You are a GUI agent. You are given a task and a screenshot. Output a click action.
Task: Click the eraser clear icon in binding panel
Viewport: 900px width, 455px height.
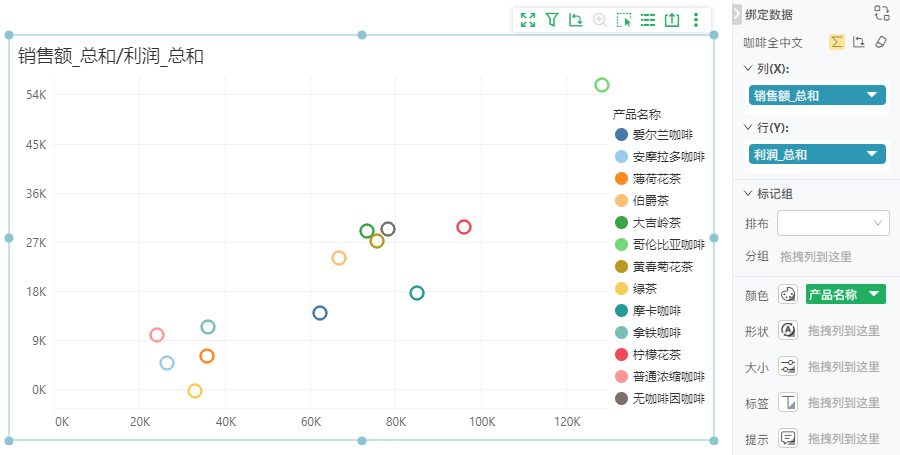tap(880, 42)
